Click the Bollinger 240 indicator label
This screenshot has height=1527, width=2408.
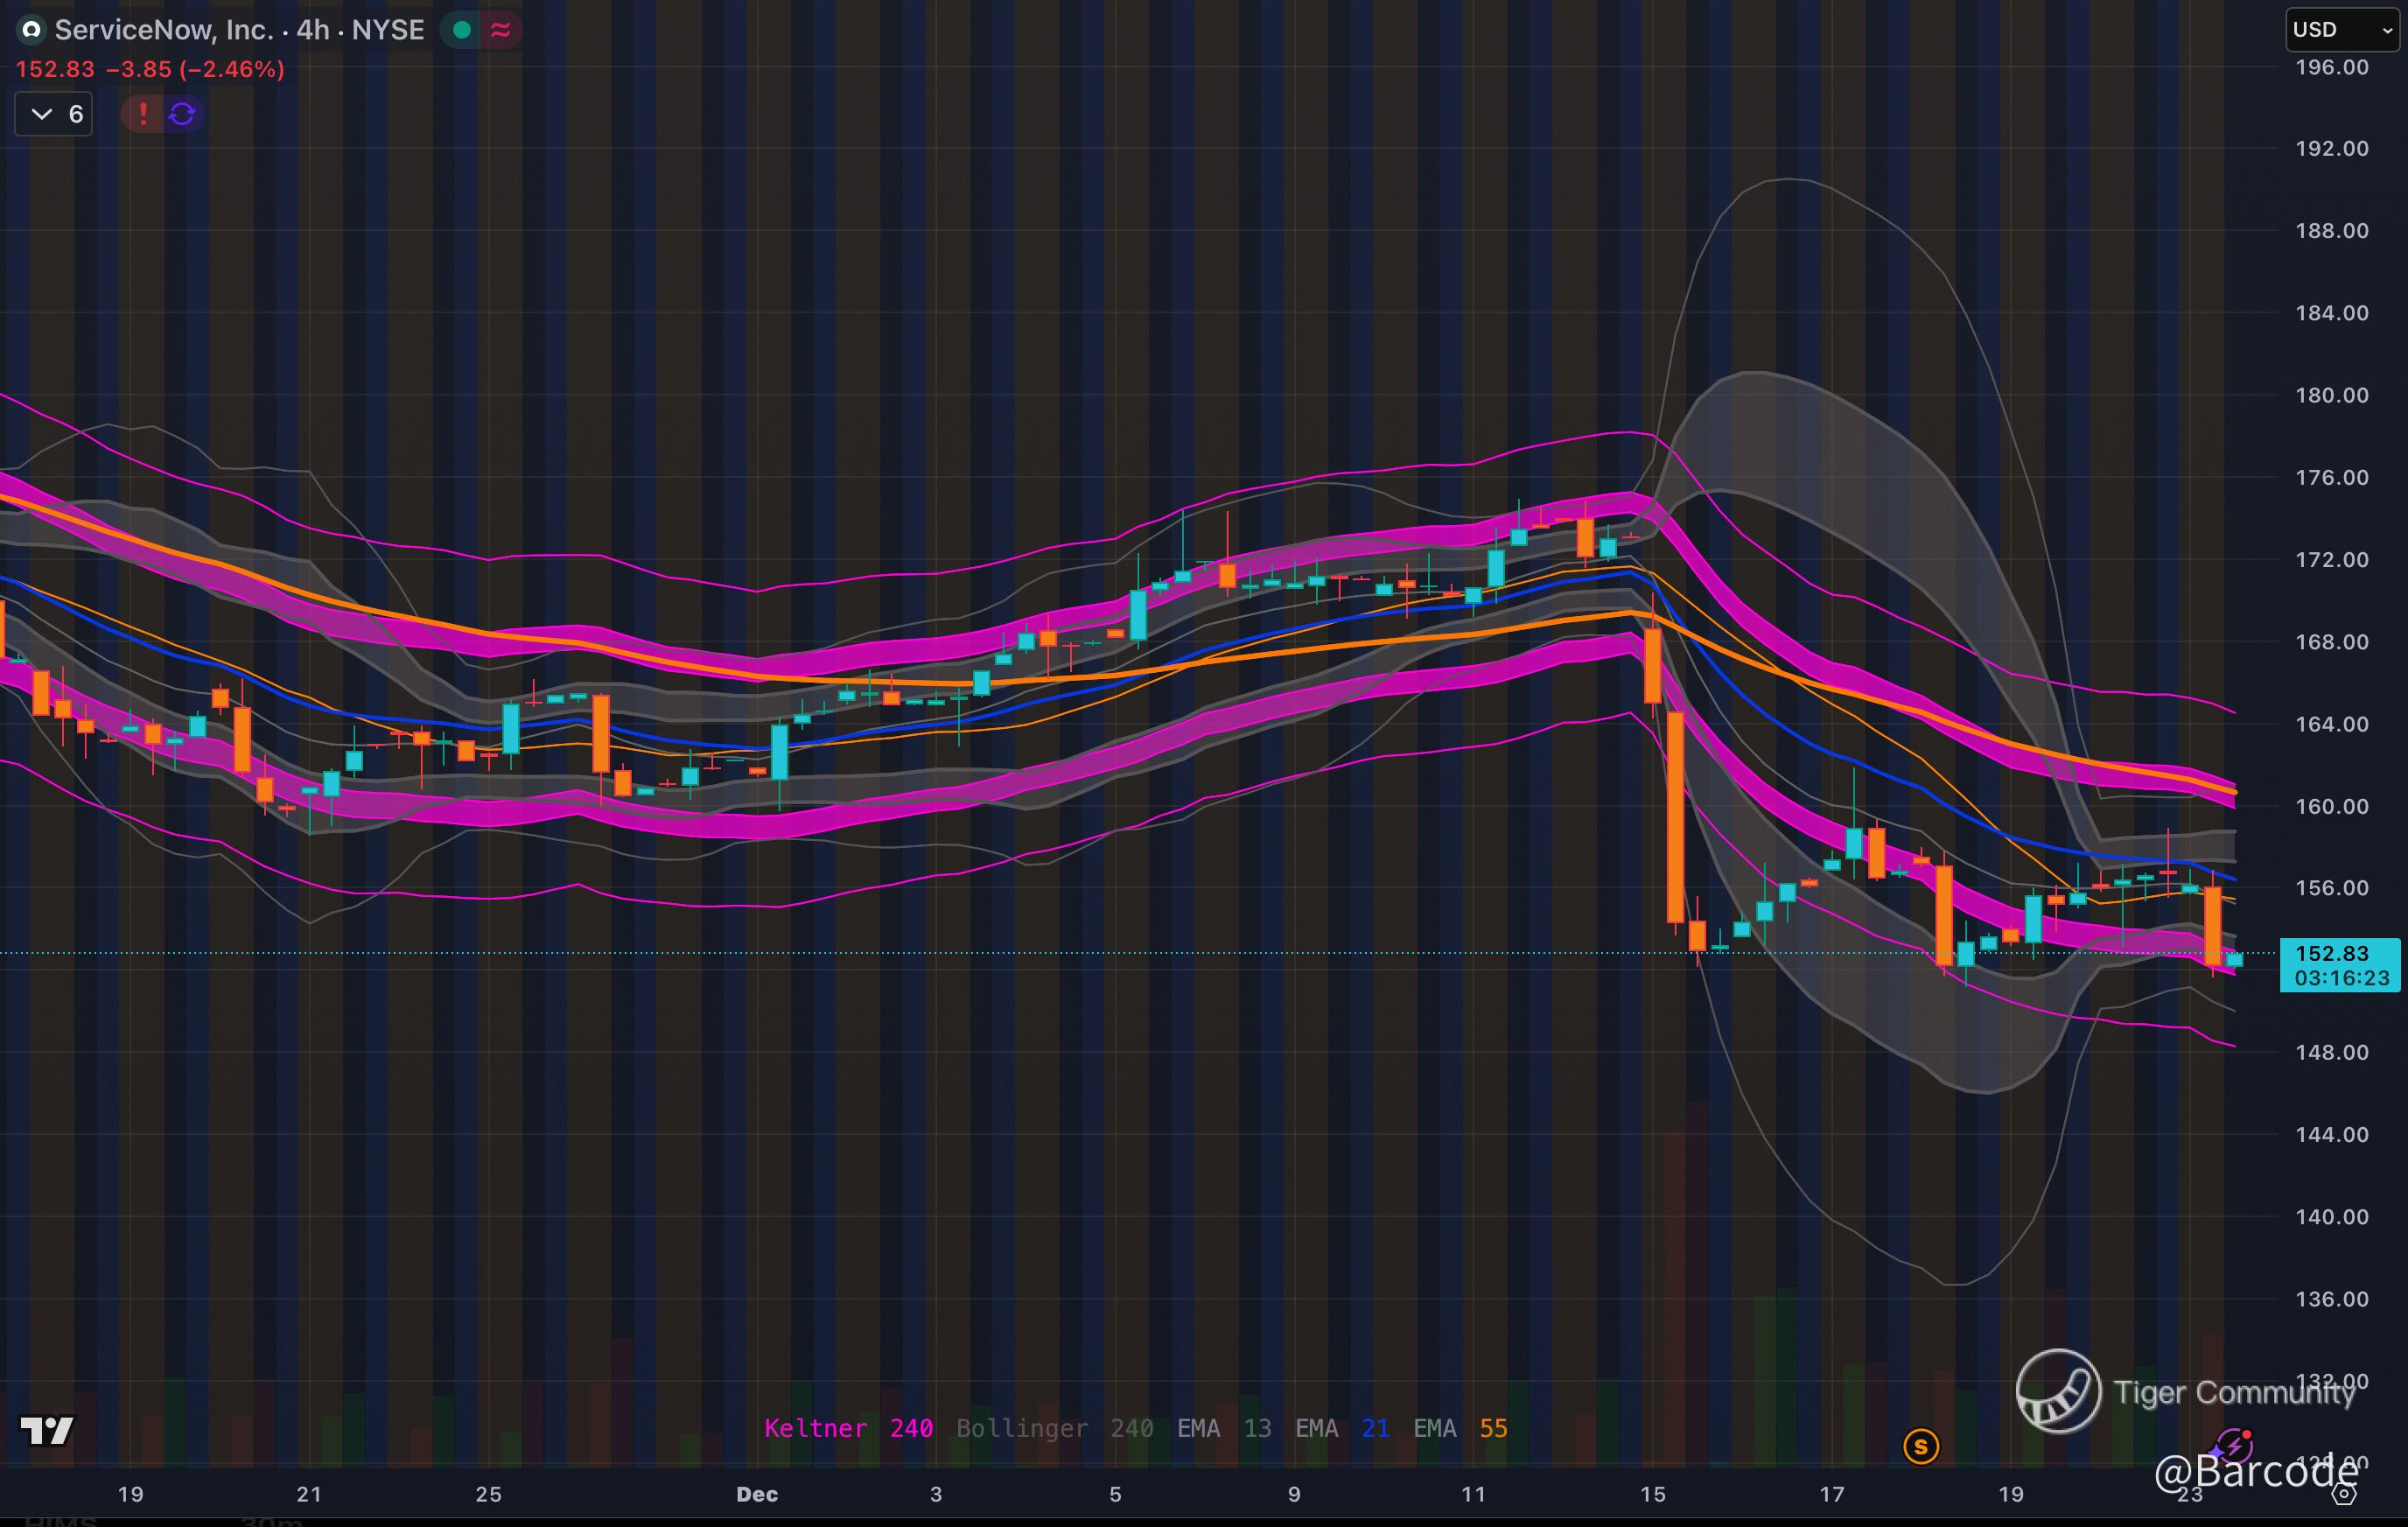pos(1054,1428)
